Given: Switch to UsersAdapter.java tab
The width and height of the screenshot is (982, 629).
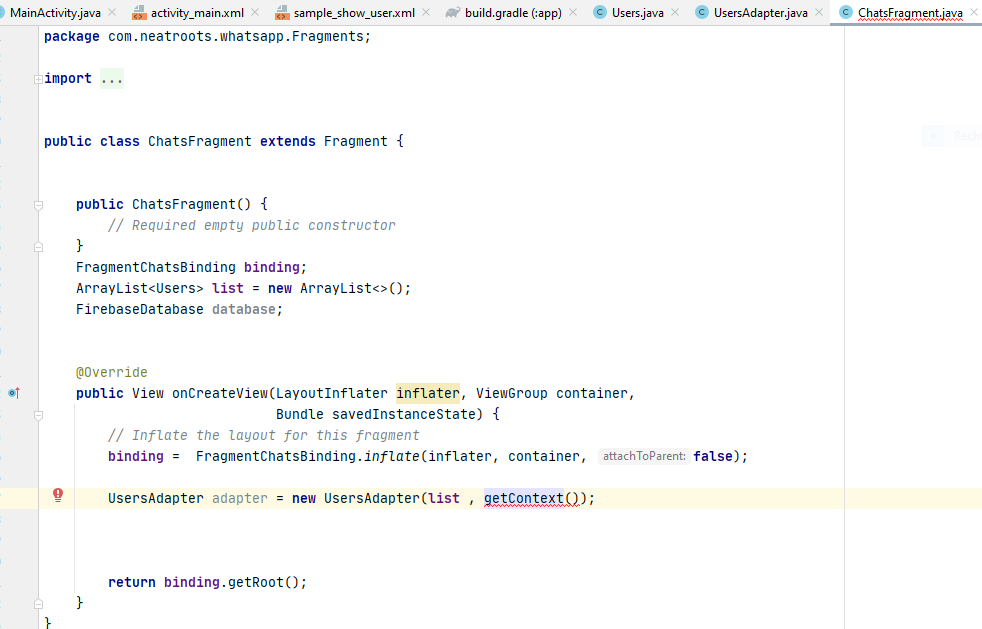Looking at the screenshot, I should (760, 13).
